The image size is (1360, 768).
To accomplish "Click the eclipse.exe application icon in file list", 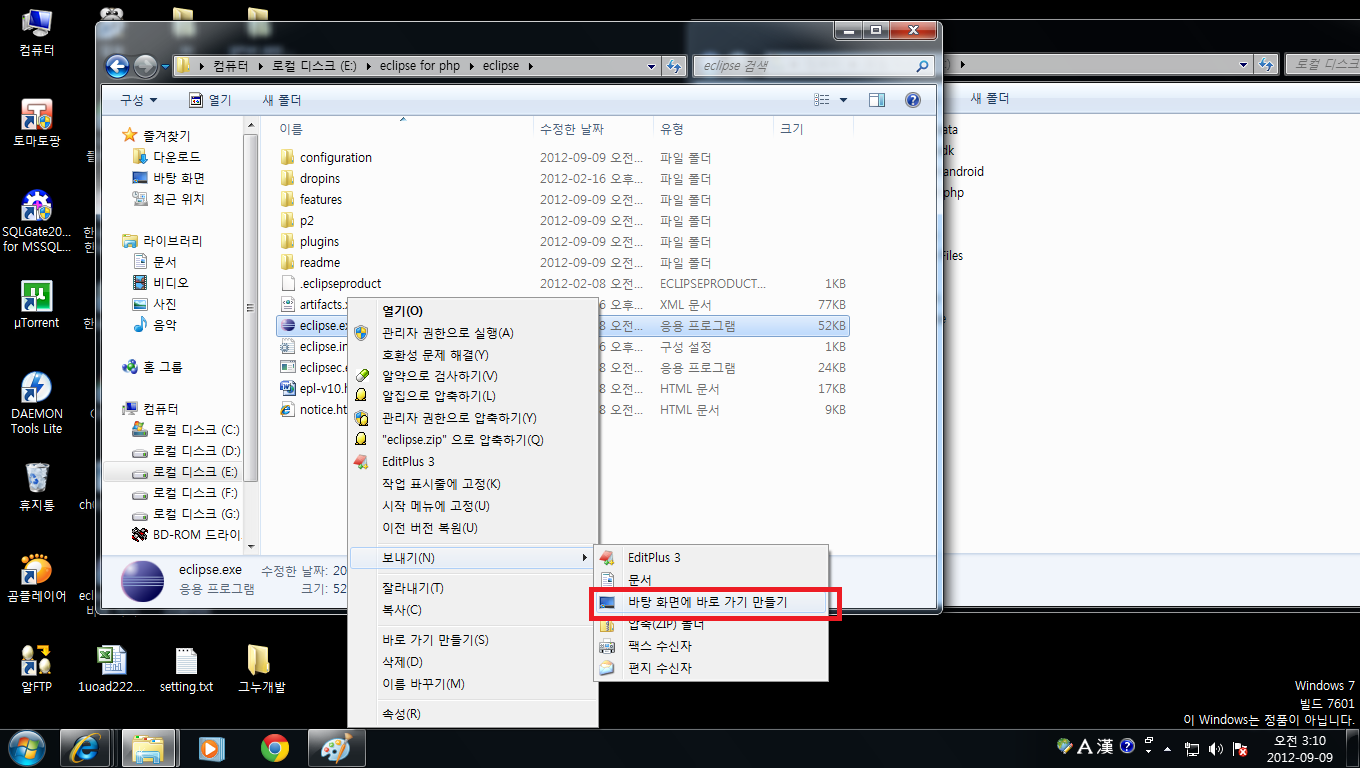I will (x=288, y=325).
